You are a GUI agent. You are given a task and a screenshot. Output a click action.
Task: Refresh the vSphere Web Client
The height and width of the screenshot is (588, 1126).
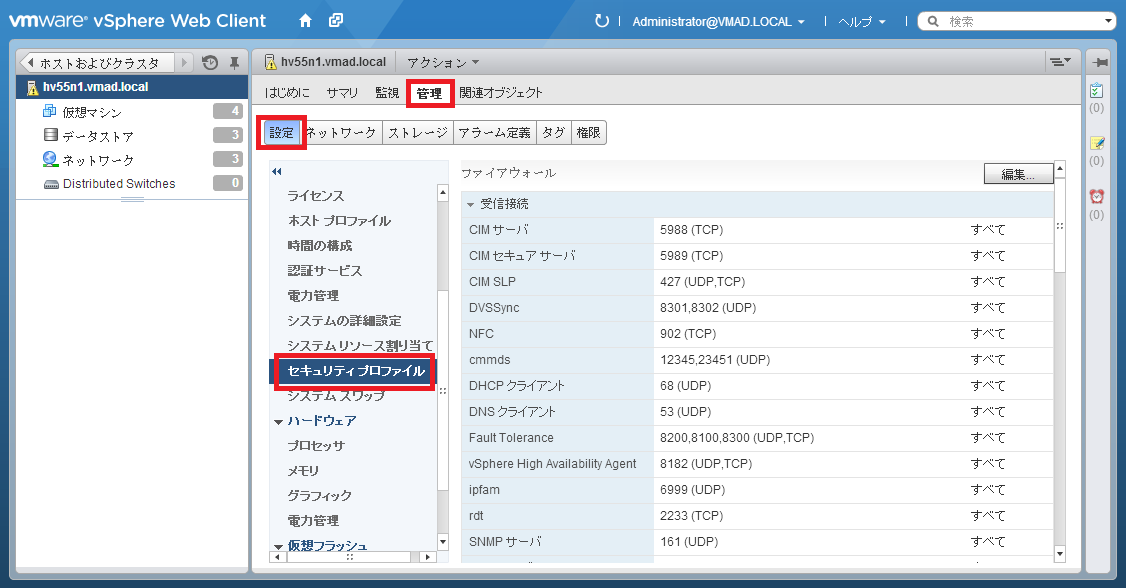(x=602, y=22)
